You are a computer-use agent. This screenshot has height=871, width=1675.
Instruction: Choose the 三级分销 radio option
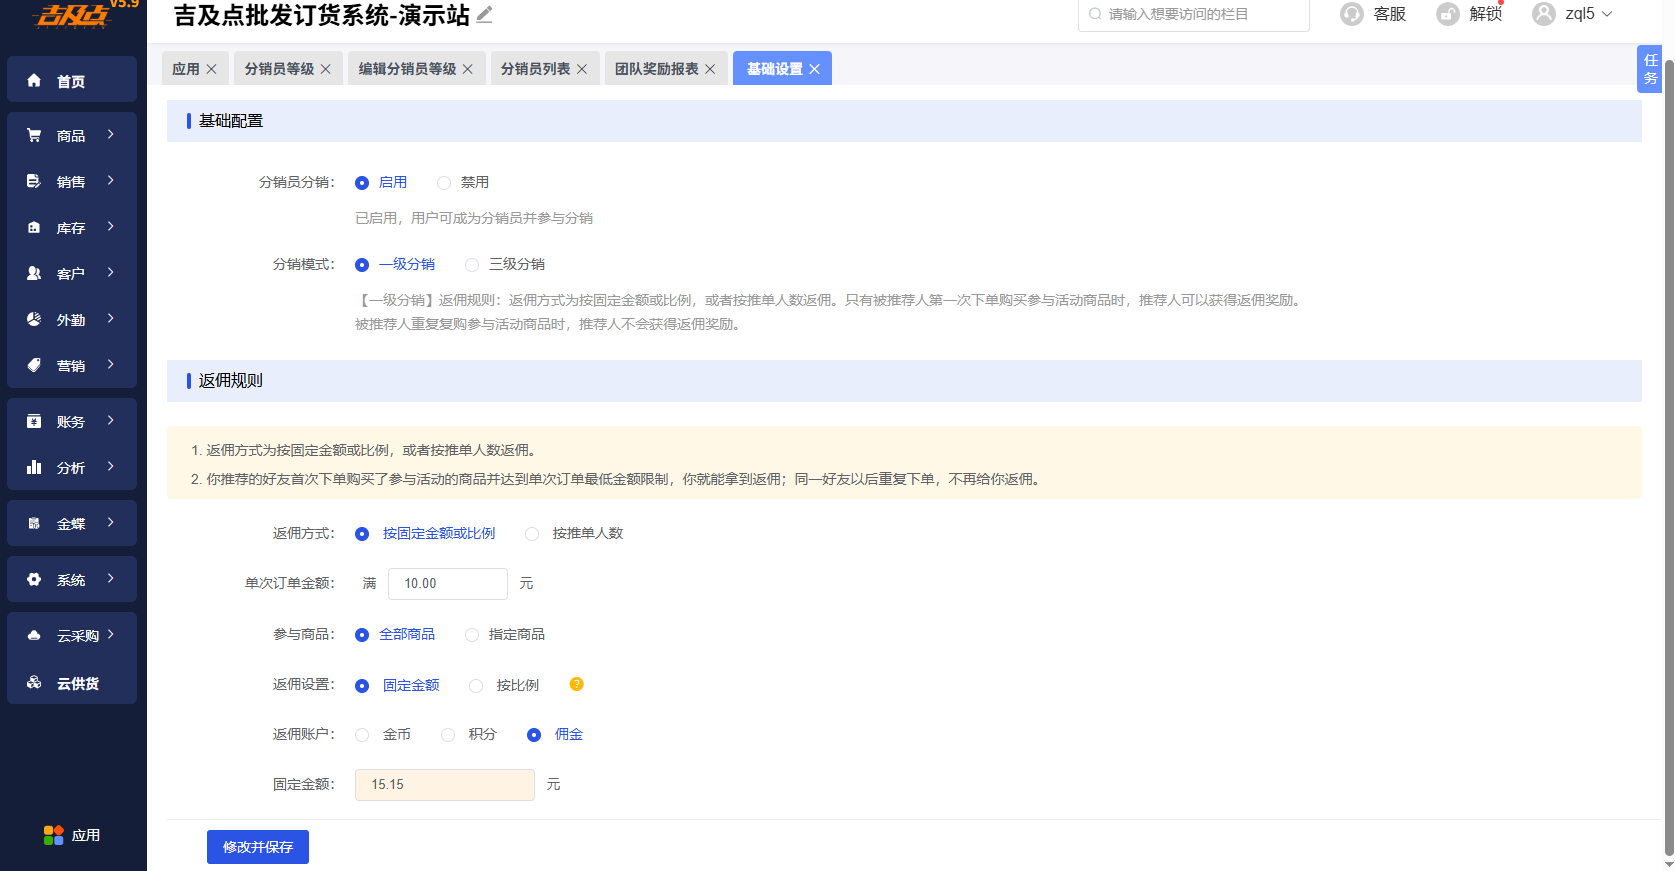pyautogui.click(x=472, y=265)
